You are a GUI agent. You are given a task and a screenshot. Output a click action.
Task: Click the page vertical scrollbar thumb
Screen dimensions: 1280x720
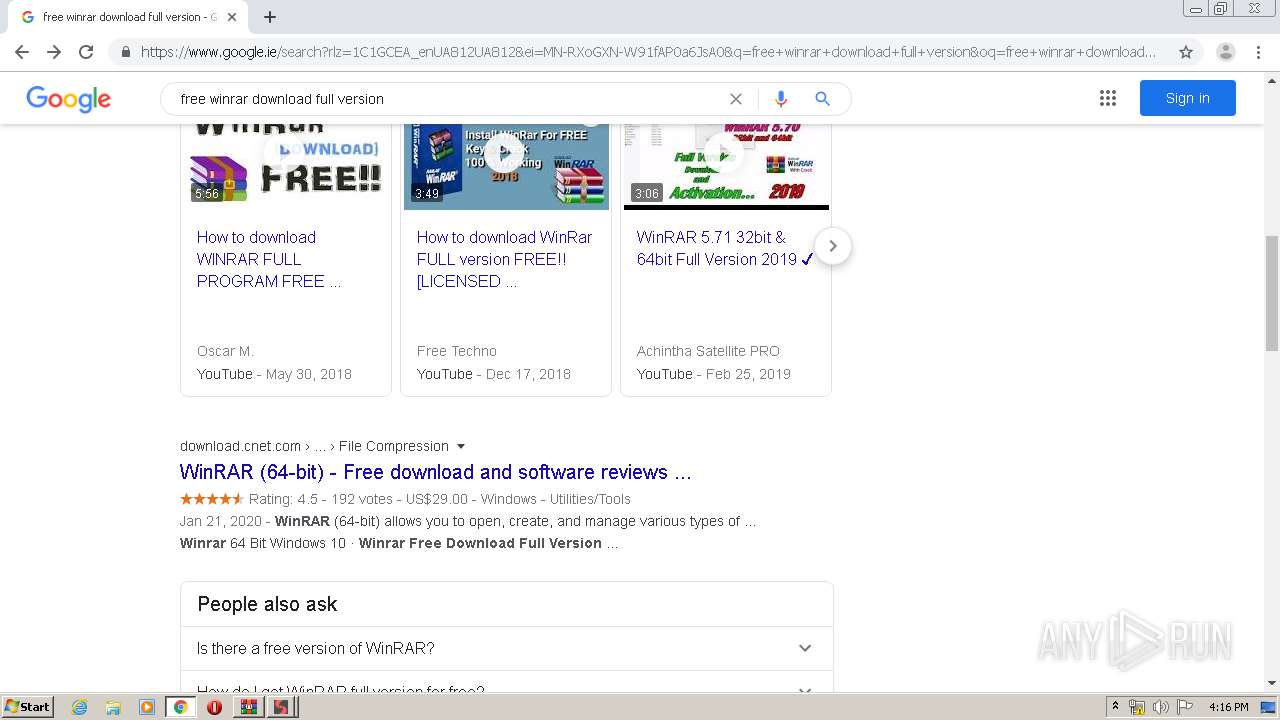pyautogui.click(x=1272, y=293)
